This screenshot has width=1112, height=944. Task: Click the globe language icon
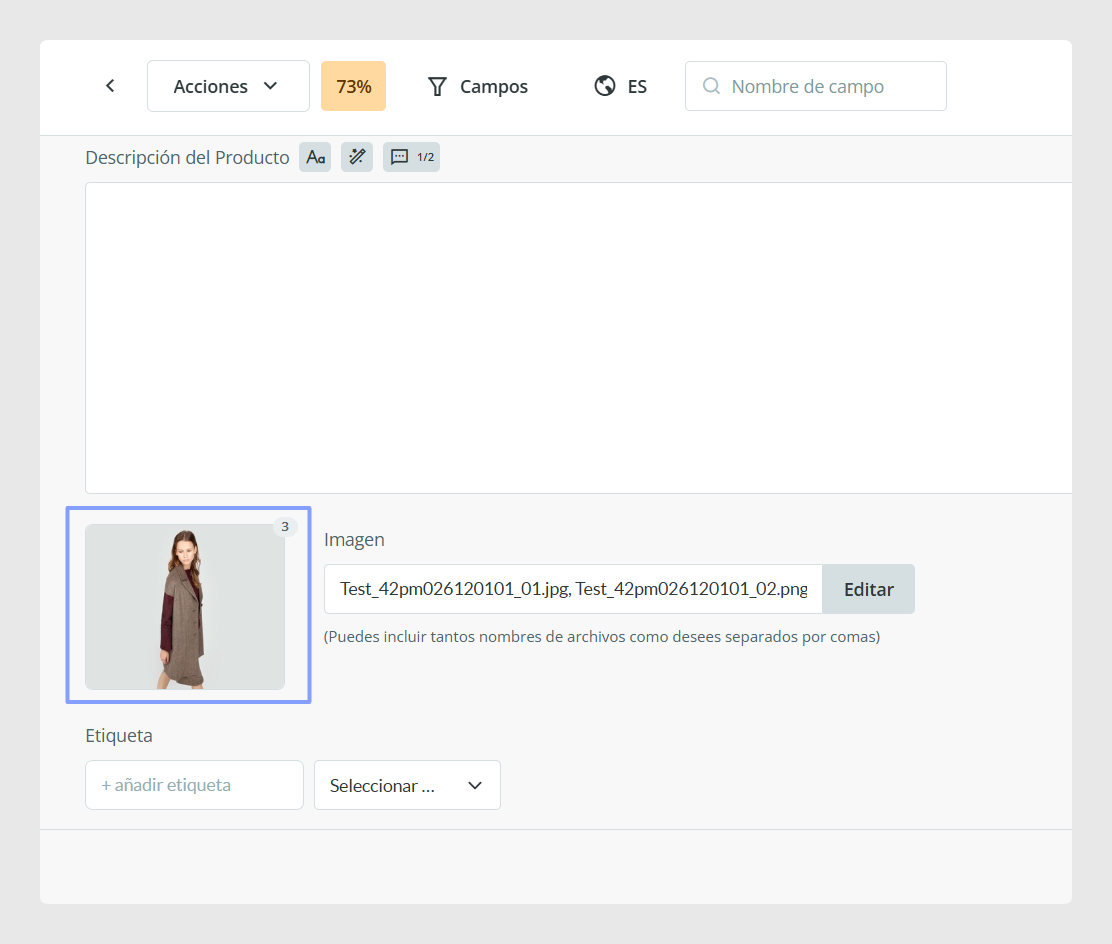point(604,86)
